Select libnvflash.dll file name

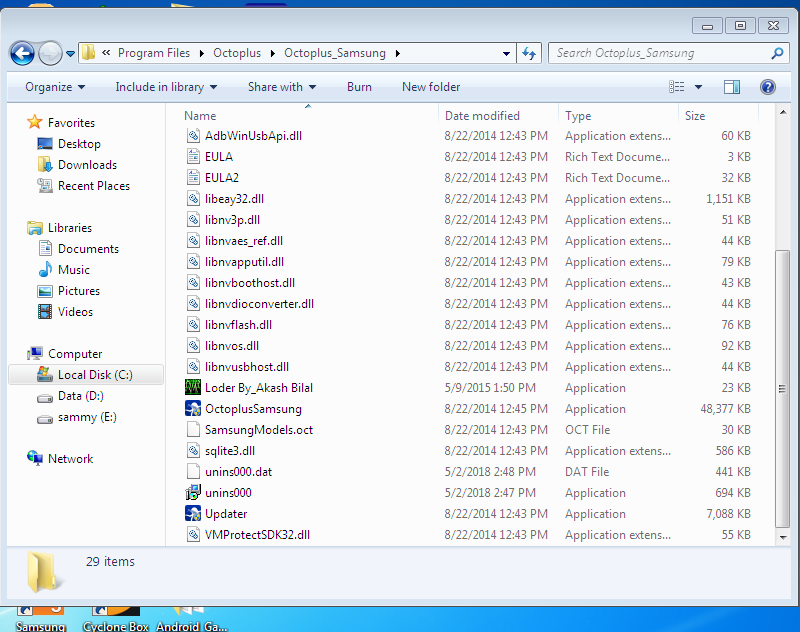click(238, 325)
